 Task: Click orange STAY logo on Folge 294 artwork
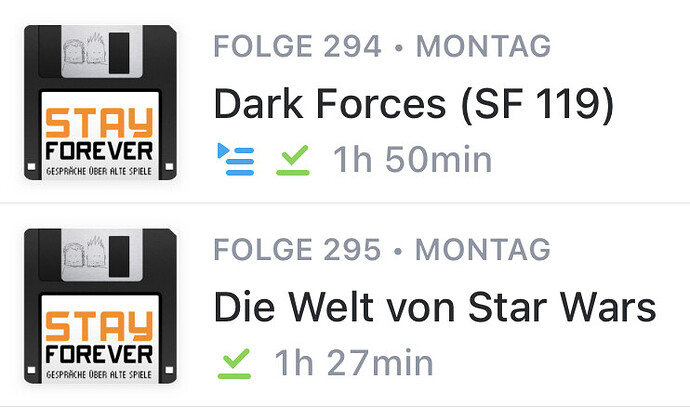coord(99,123)
